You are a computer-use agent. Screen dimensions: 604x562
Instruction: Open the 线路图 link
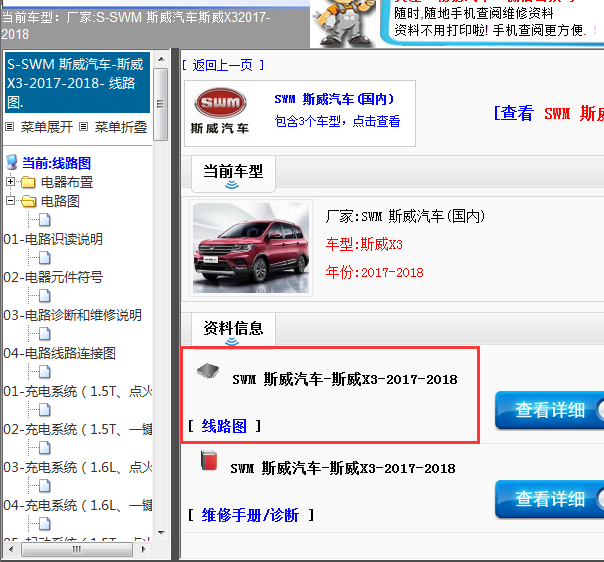pyautogui.click(x=224, y=426)
